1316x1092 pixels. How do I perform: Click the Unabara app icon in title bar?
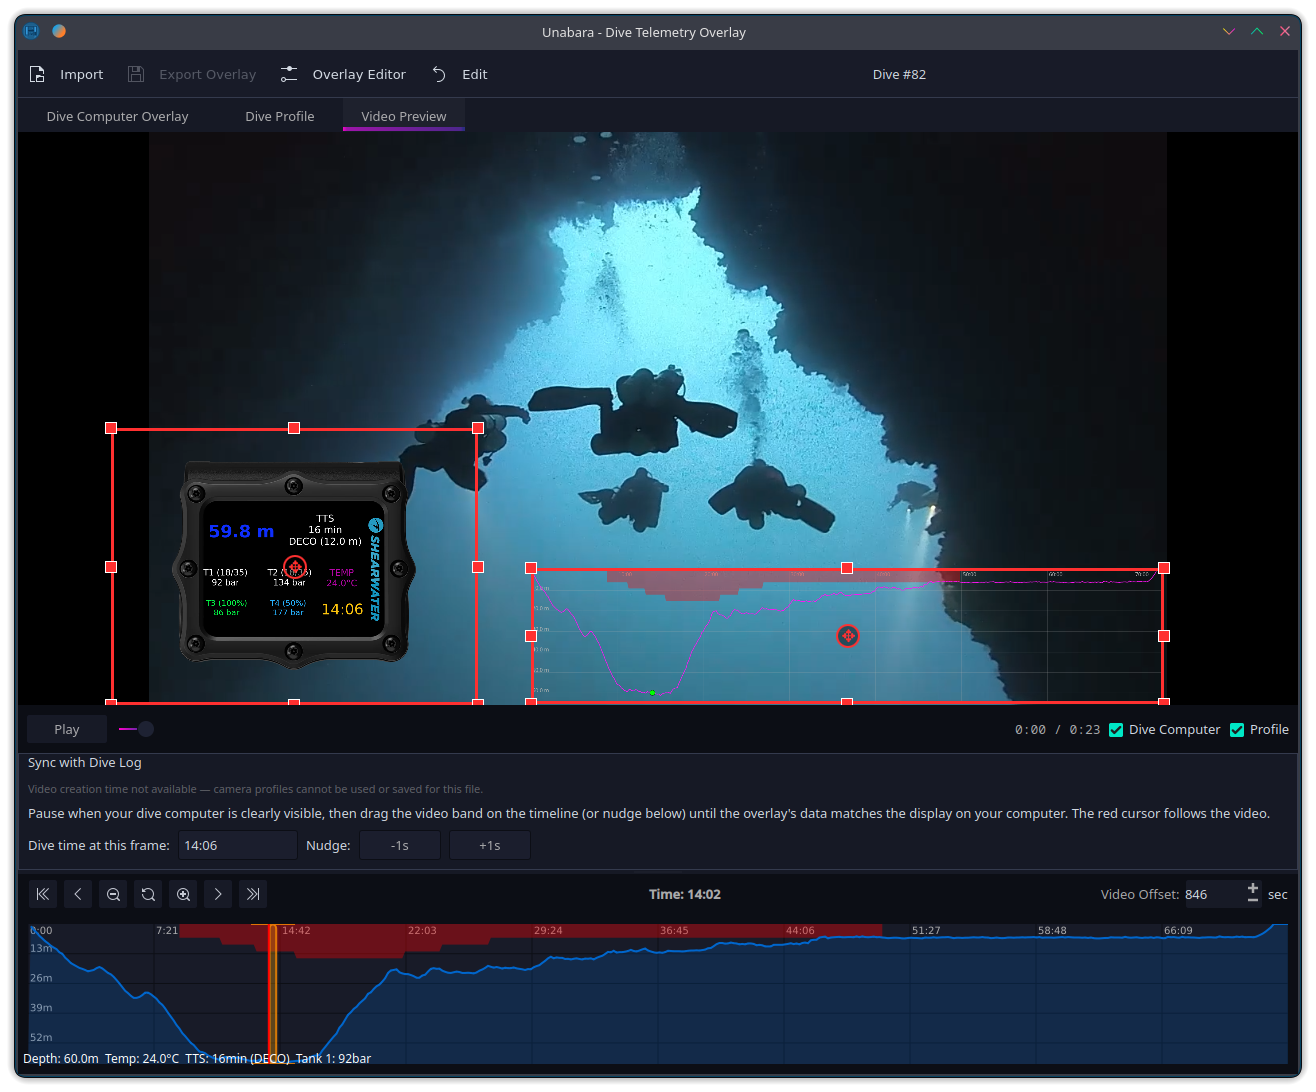click(31, 31)
